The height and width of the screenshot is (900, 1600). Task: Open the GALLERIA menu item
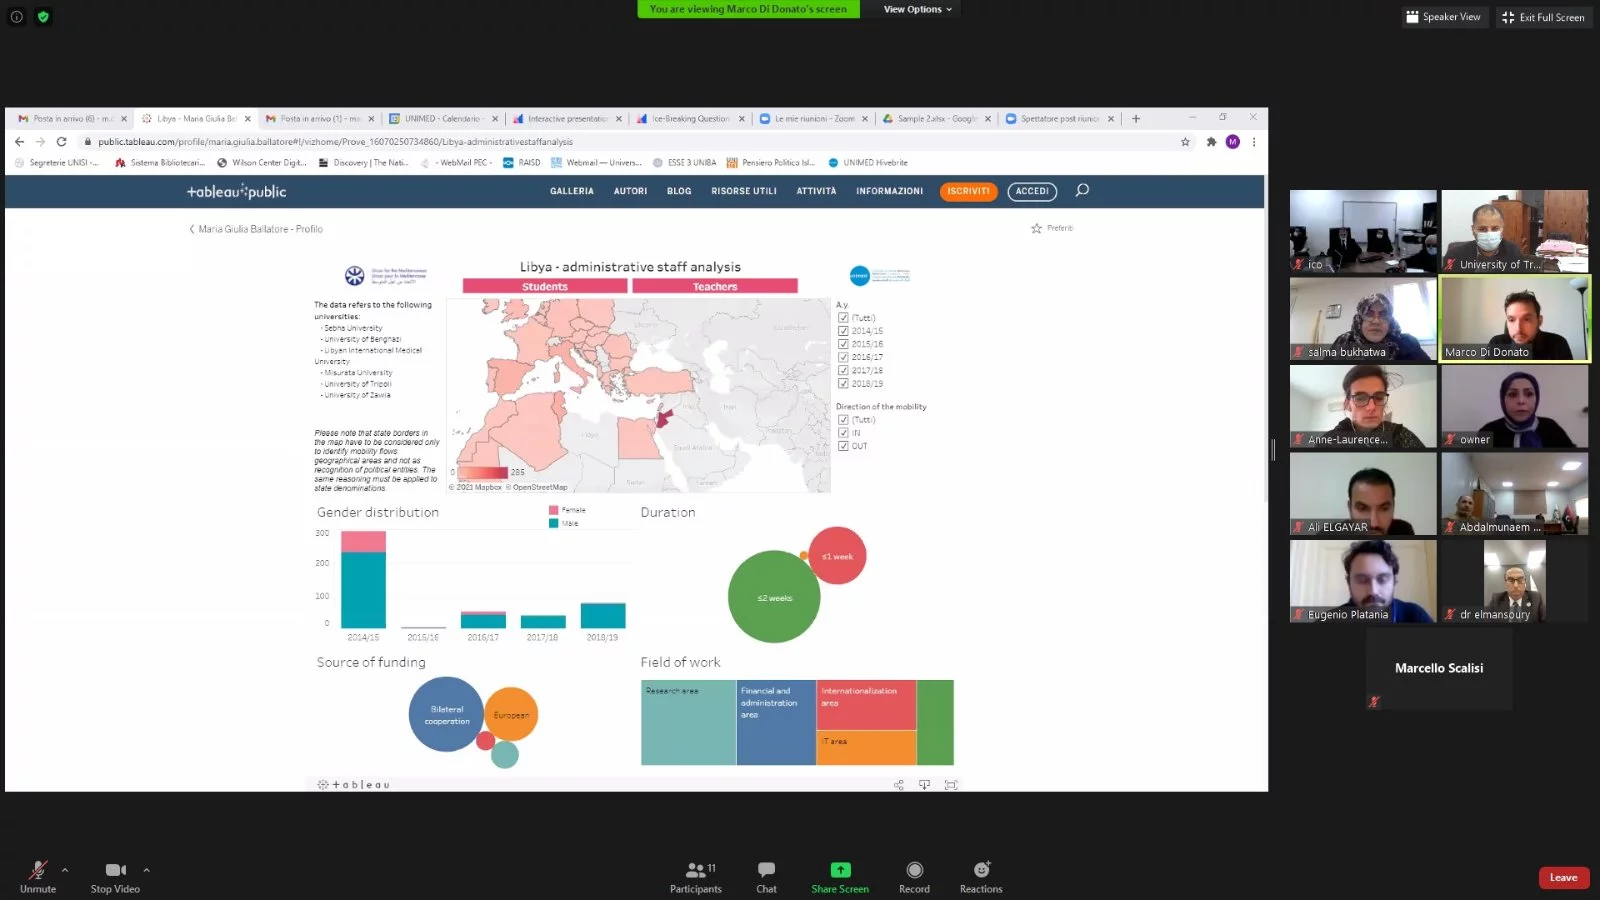[571, 191]
